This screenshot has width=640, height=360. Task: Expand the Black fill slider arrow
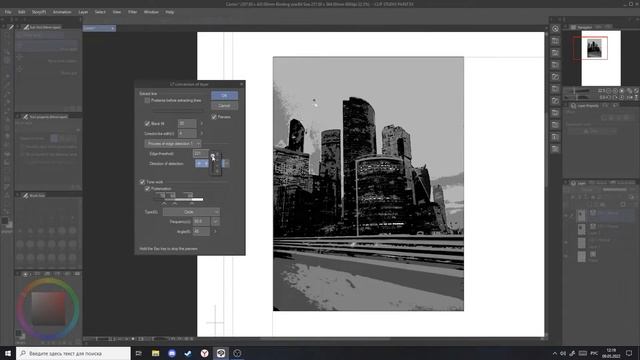pos(202,123)
